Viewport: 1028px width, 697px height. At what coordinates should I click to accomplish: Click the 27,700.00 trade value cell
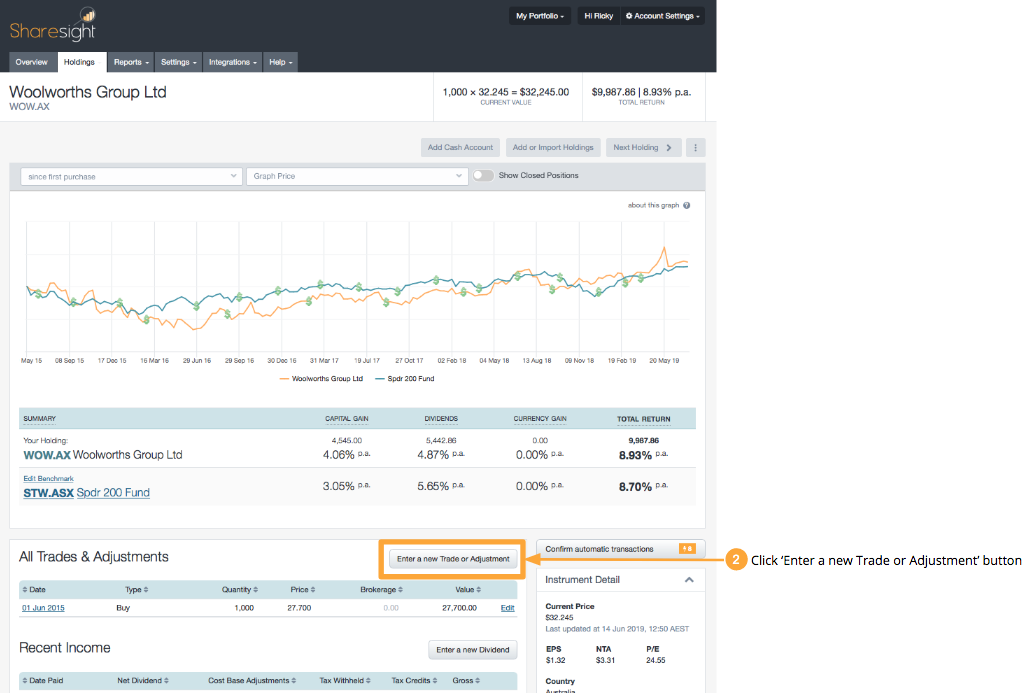pos(460,608)
